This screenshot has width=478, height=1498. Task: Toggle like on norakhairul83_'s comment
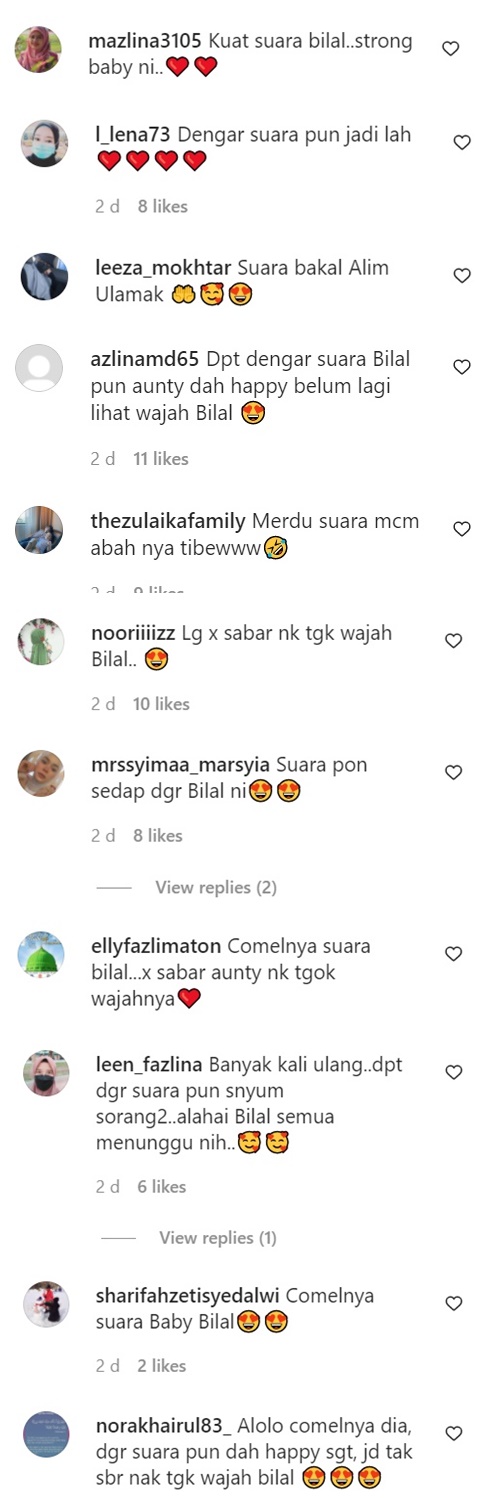[454, 1433]
